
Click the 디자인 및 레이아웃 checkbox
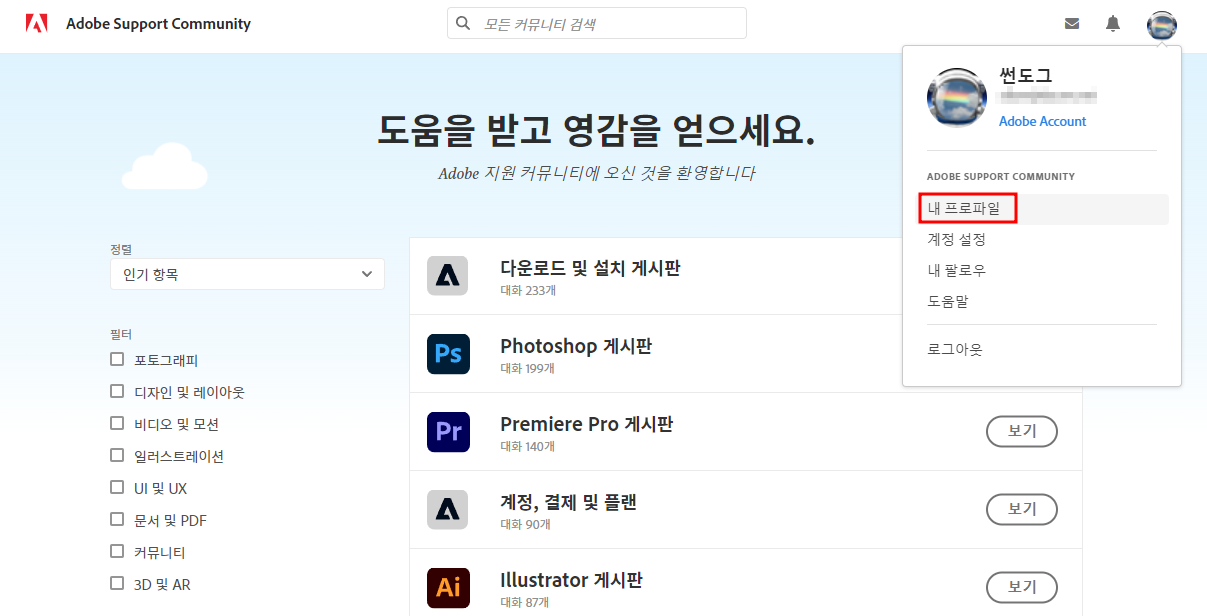[x=117, y=391]
